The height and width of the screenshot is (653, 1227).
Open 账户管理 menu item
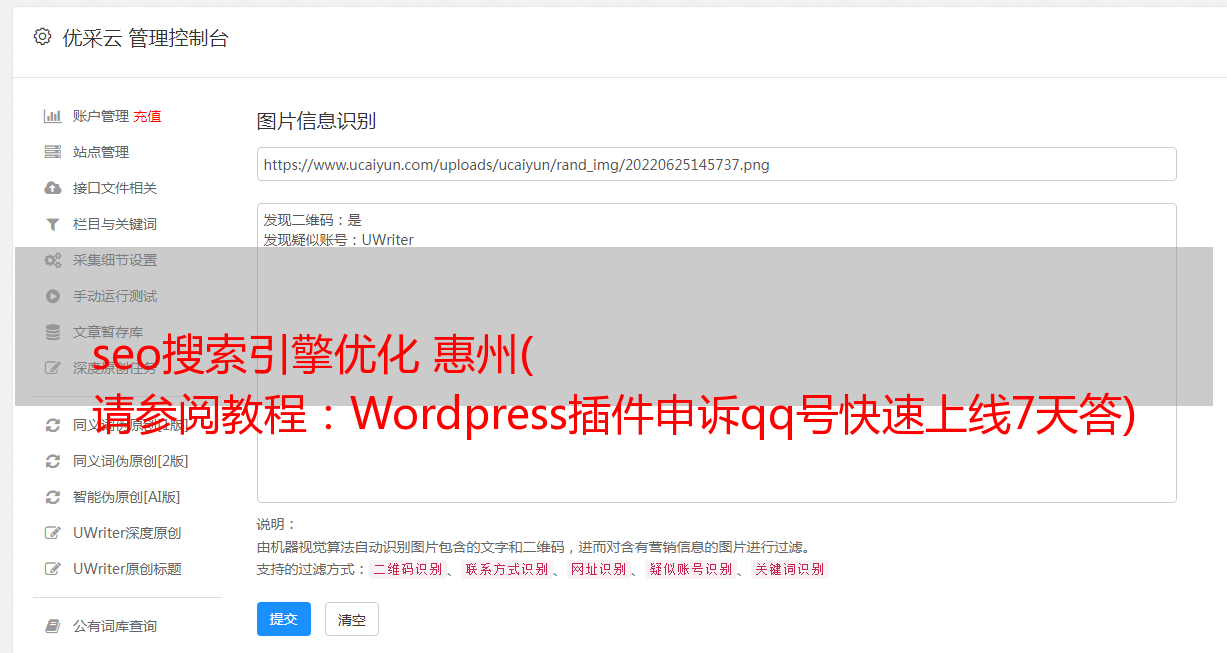pyautogui.click(x=101, y=116)
